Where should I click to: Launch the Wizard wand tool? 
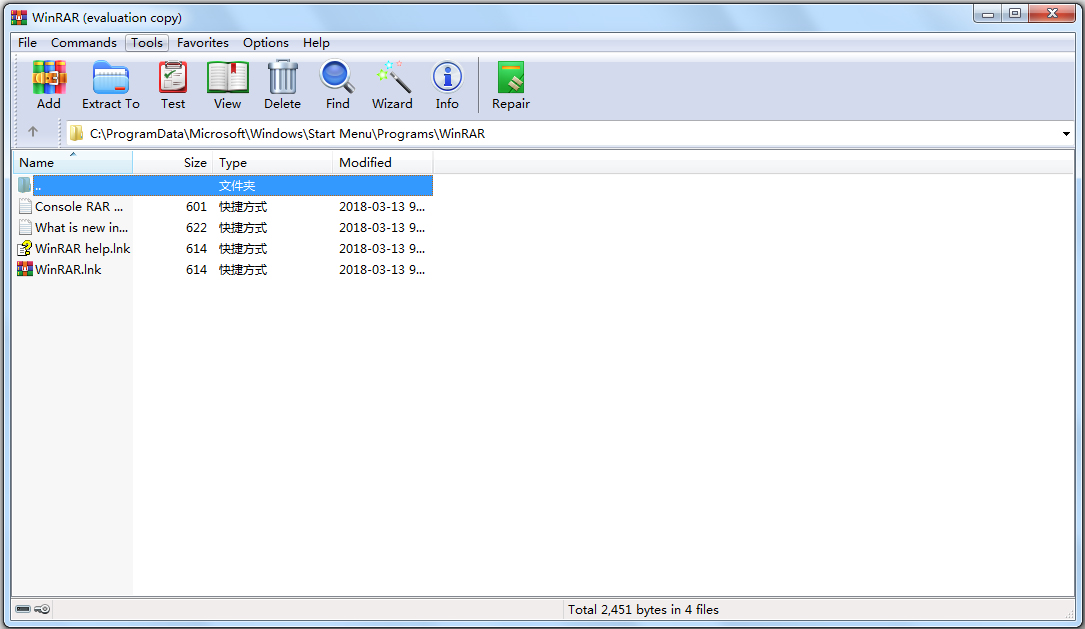pos(392,77)
